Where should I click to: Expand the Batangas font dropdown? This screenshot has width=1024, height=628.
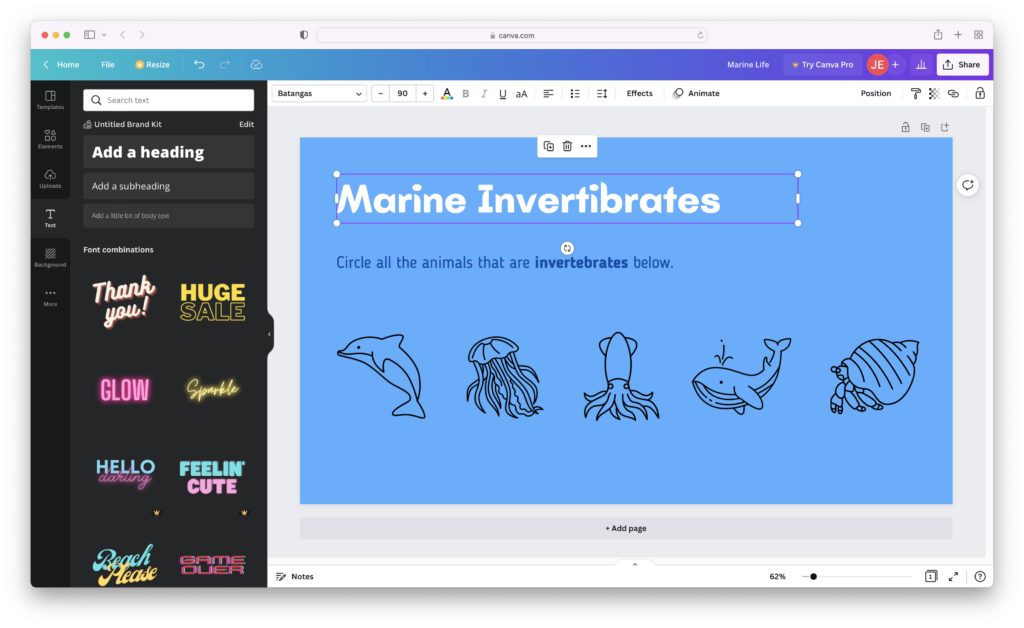coord(319,93)
